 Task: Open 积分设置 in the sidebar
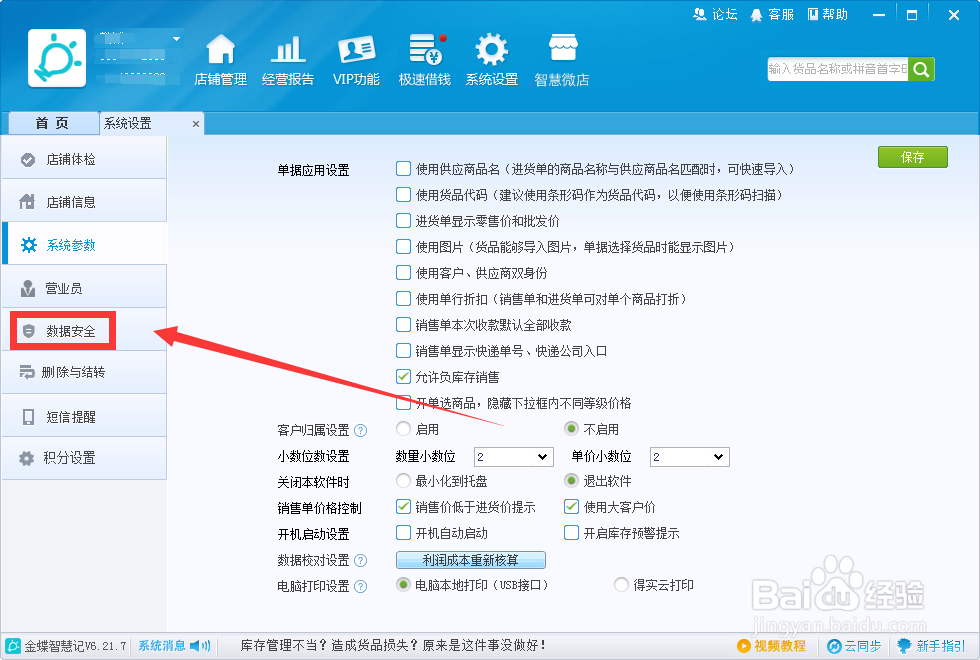pyautogui.click(x=84, y=458)
